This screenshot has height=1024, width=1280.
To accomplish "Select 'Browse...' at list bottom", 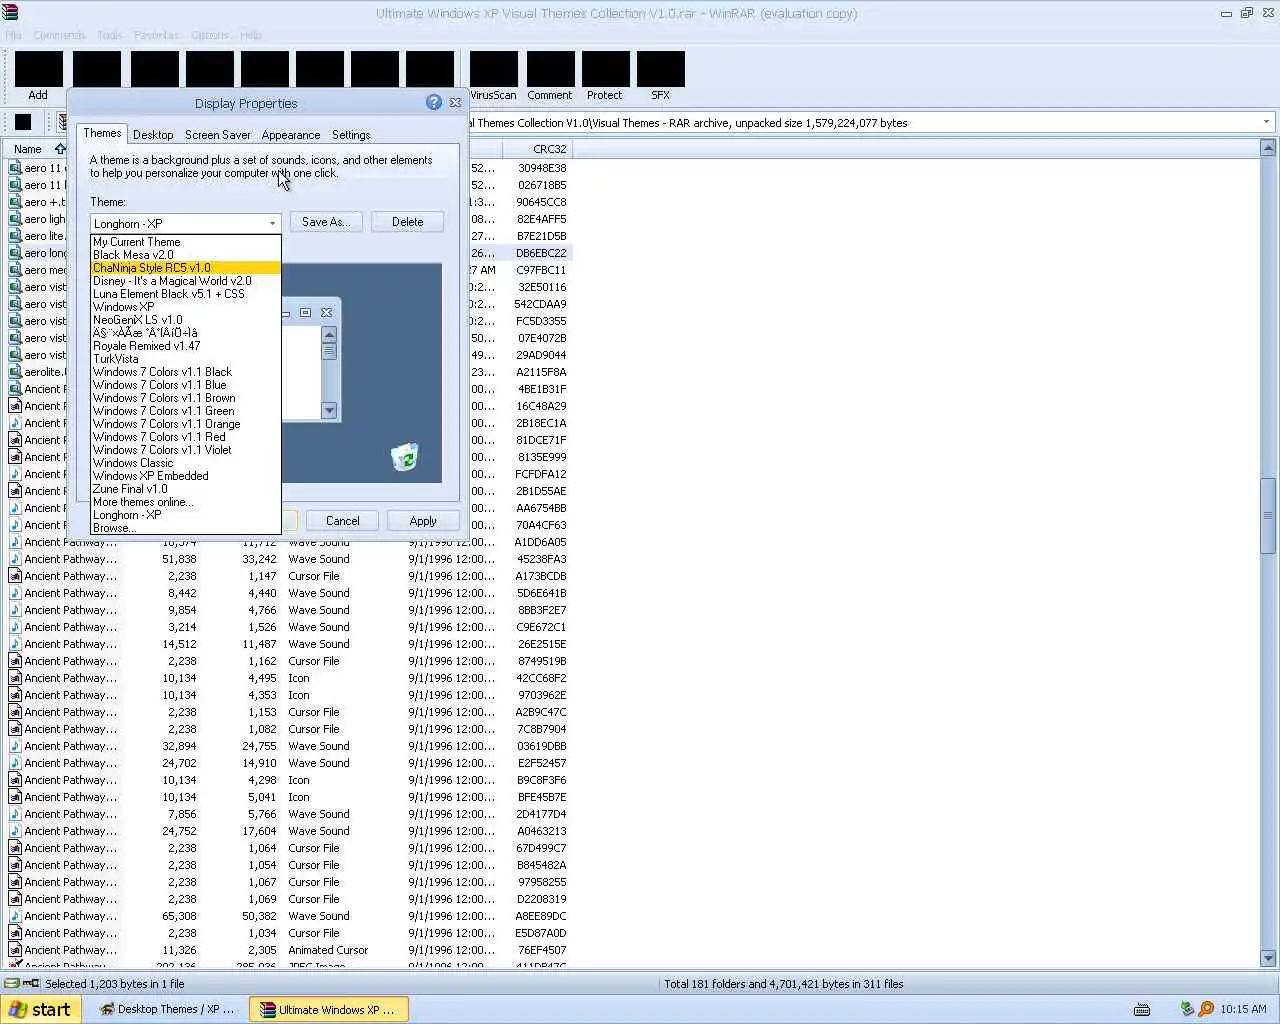I will pos(185,528).
